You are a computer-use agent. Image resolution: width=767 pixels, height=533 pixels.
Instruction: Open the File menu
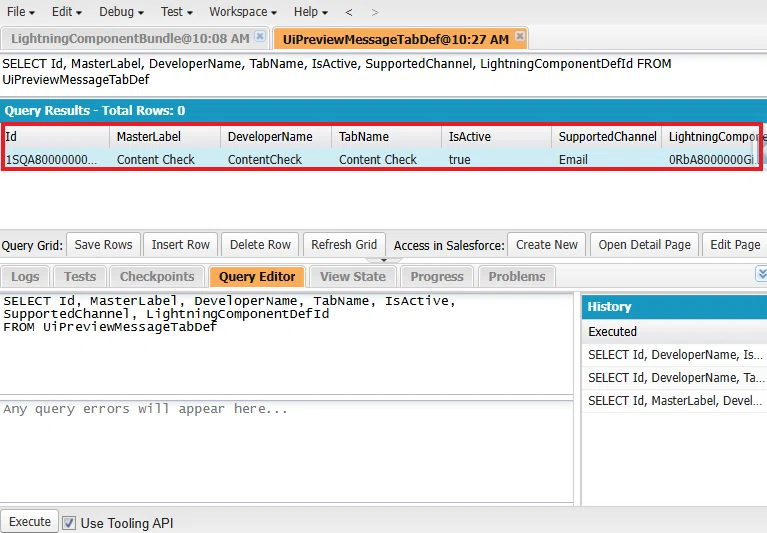click(x=21, y=12)
